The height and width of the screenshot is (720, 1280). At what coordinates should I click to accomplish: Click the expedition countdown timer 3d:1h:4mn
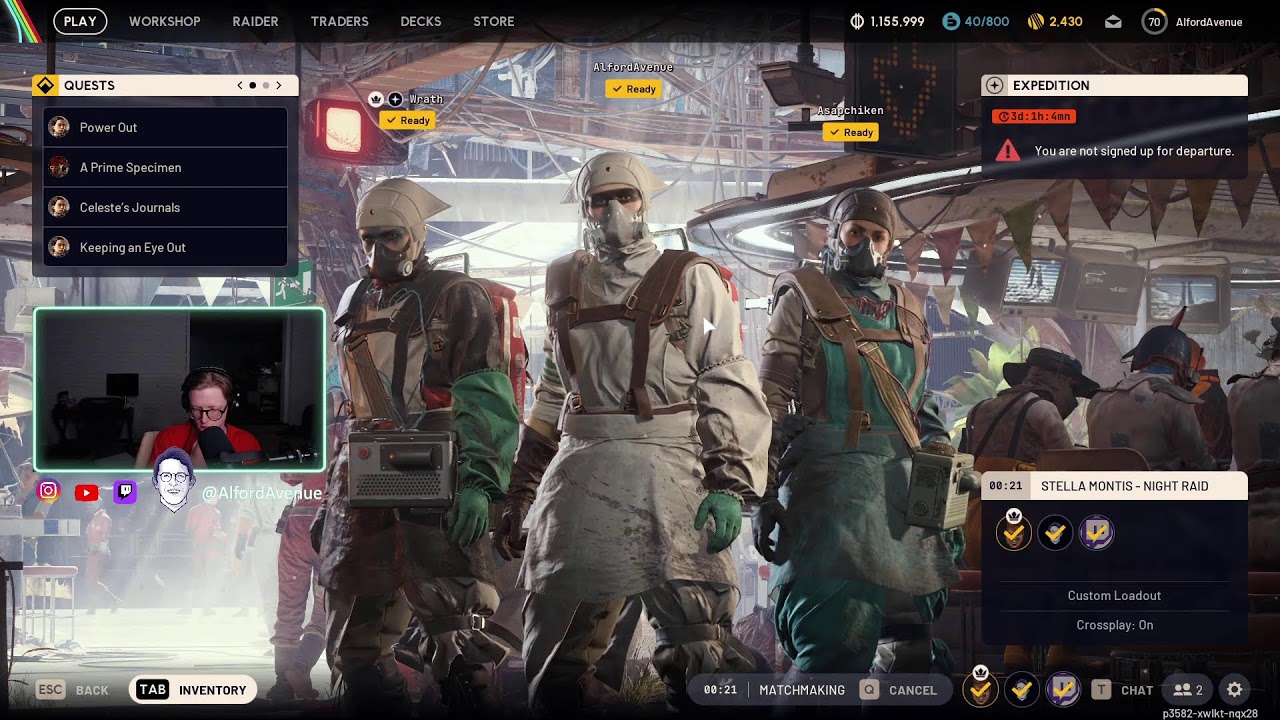pyautogui.click(x=1034, y=116)
